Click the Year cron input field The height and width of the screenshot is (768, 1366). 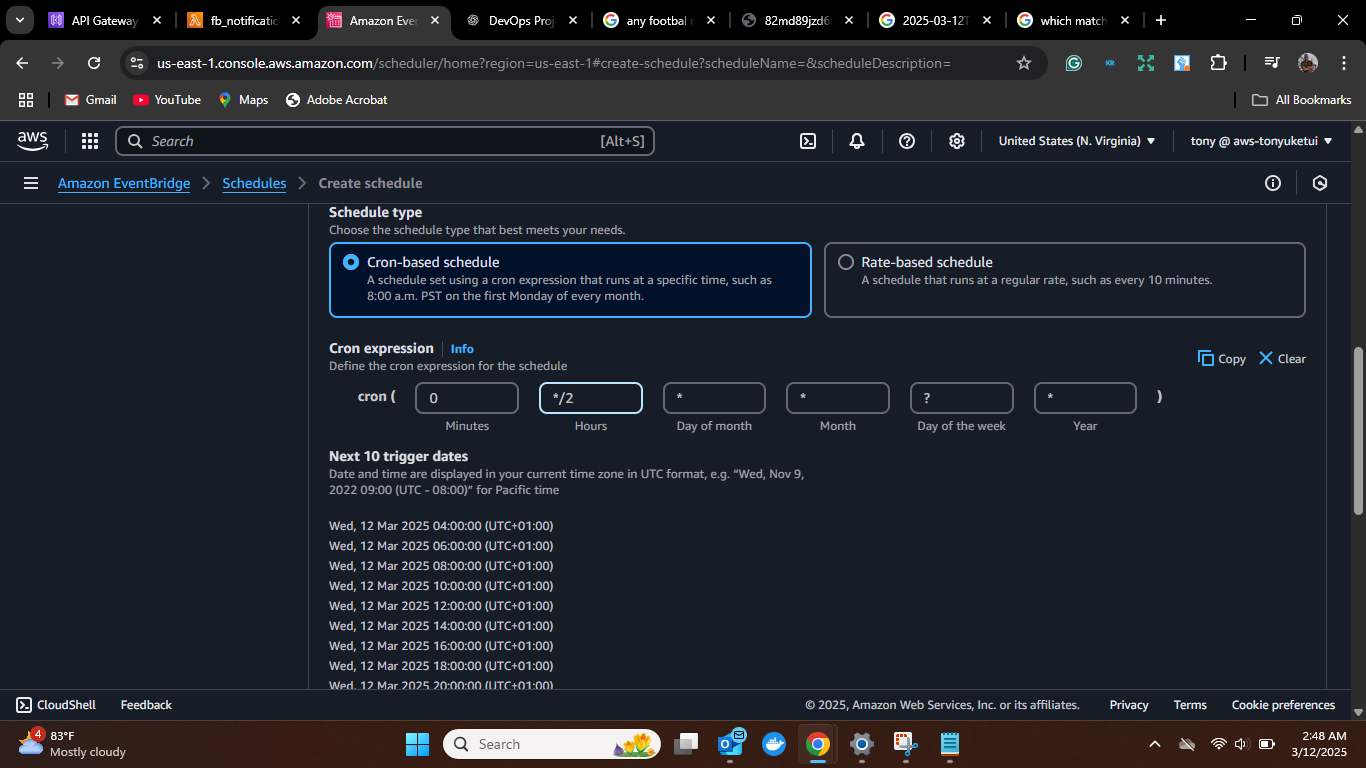[1085, 398]
